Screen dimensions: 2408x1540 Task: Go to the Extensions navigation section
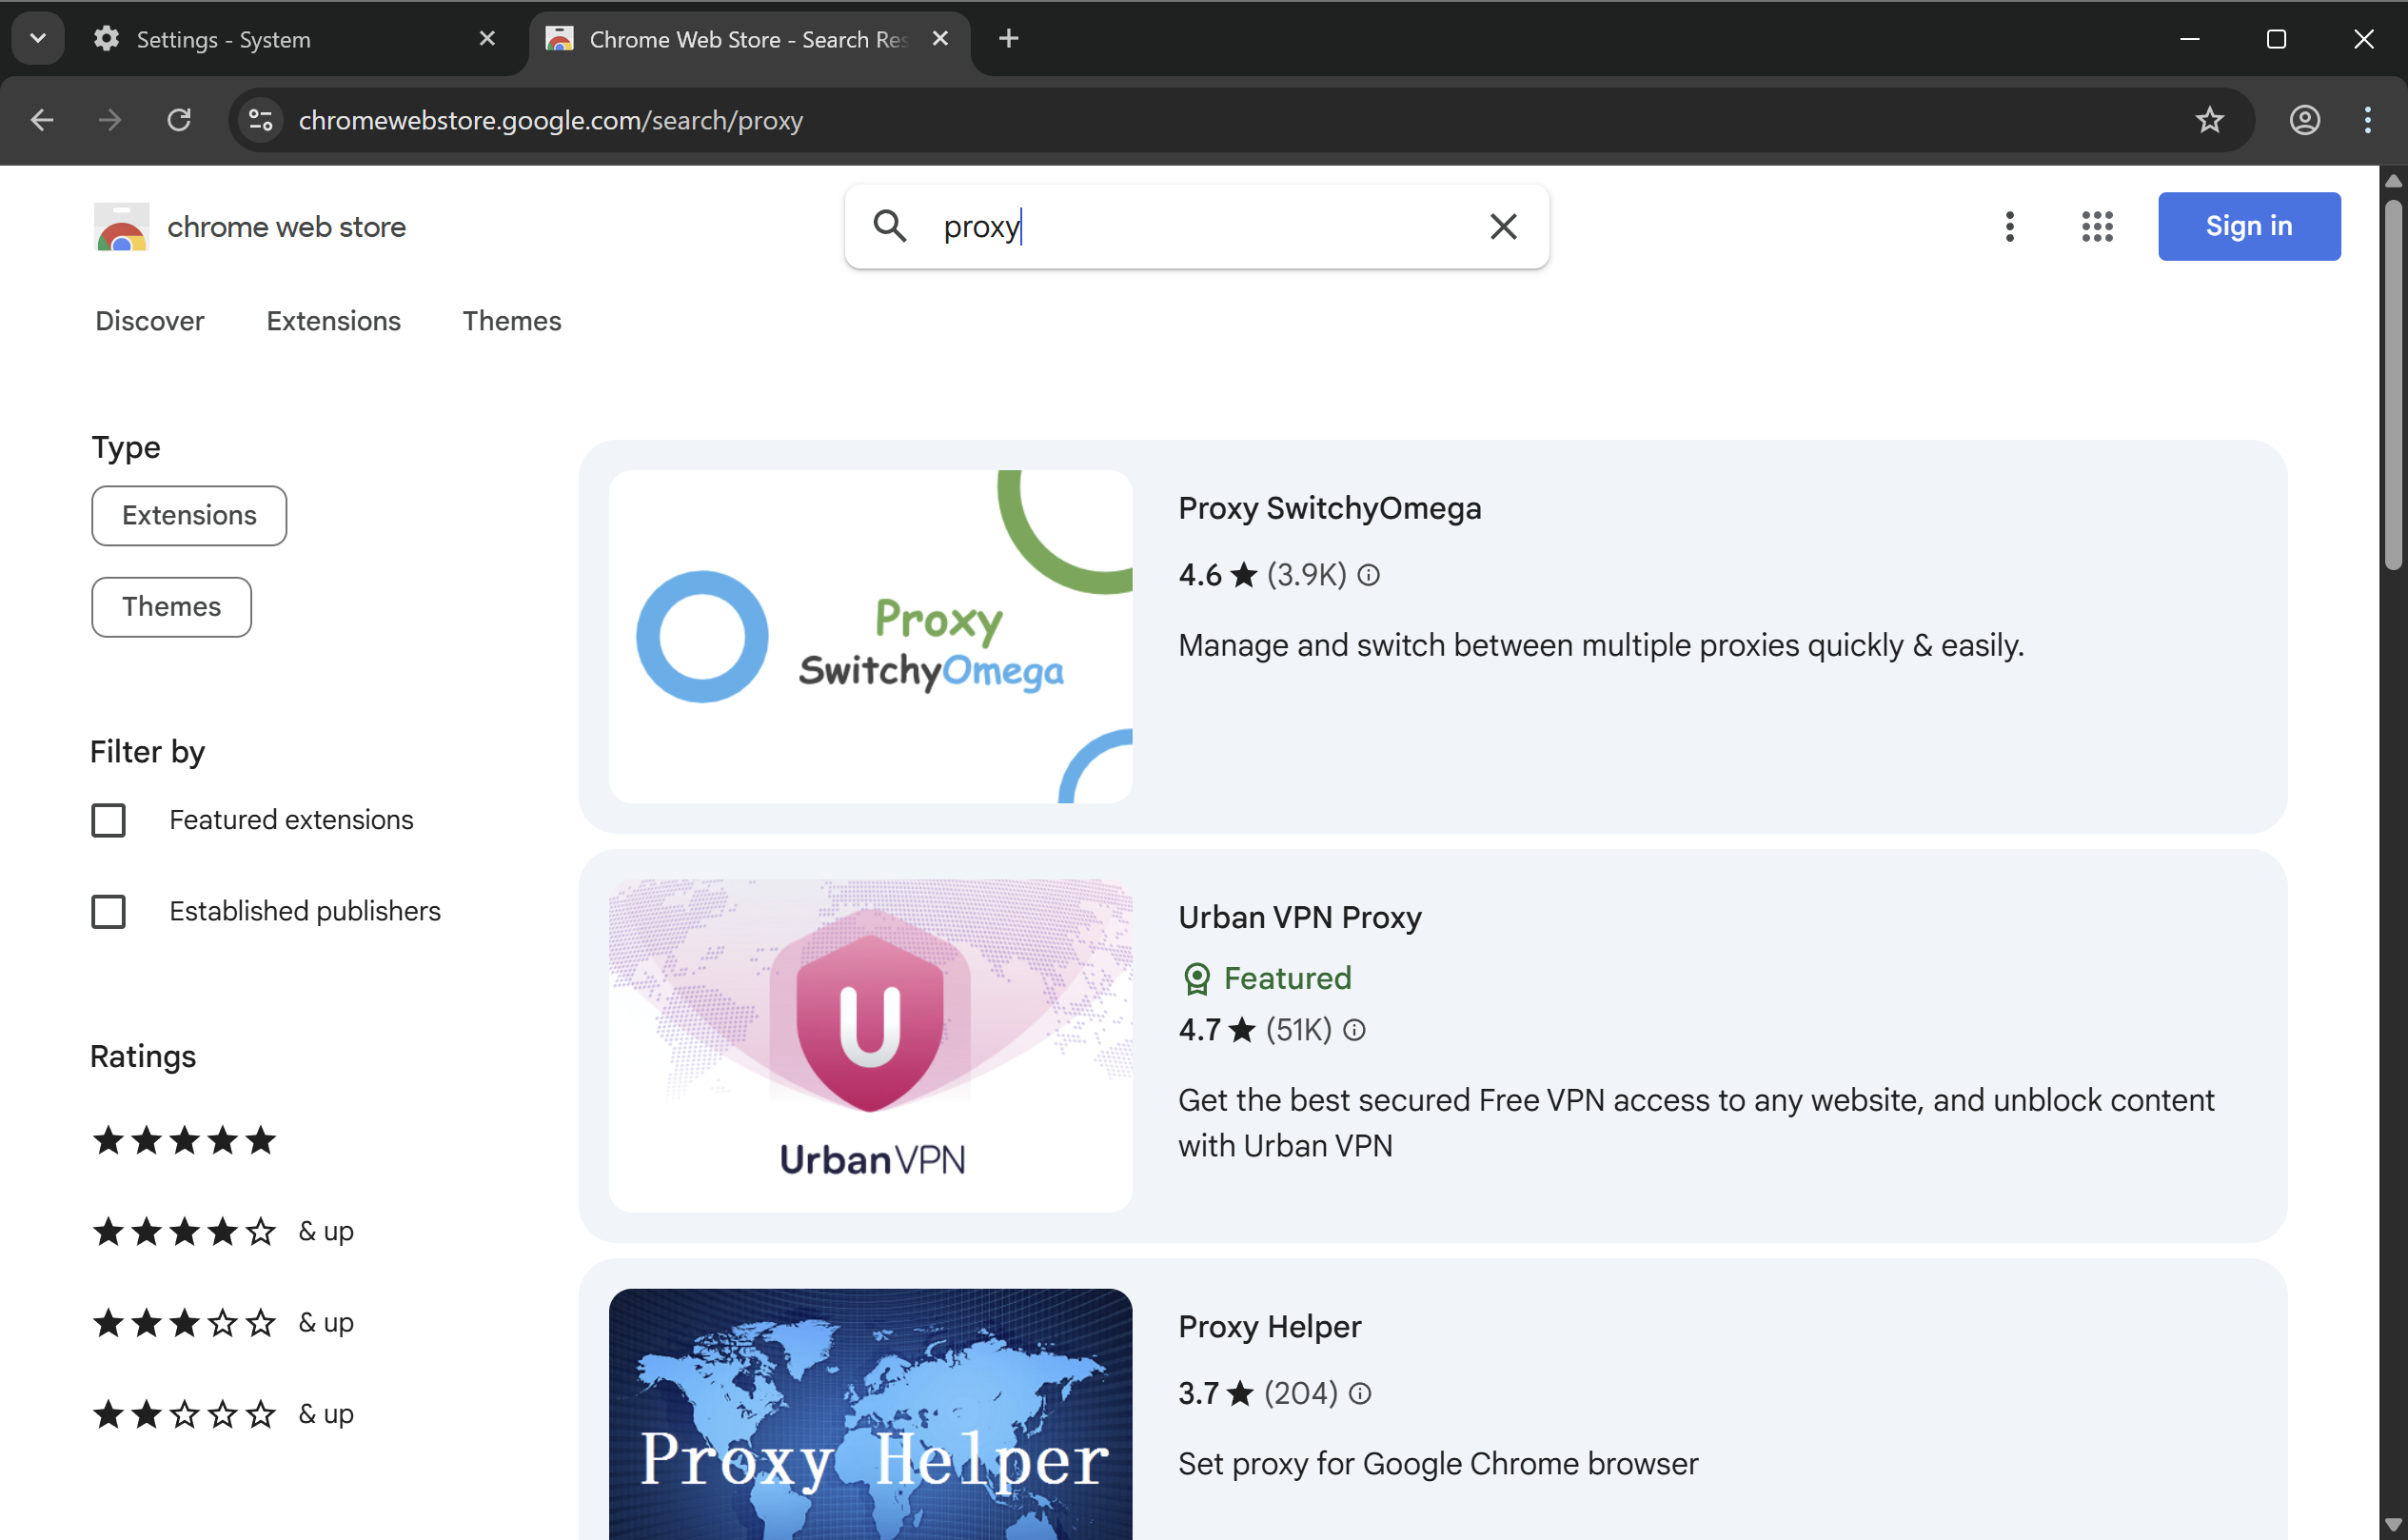click(333, 321)
